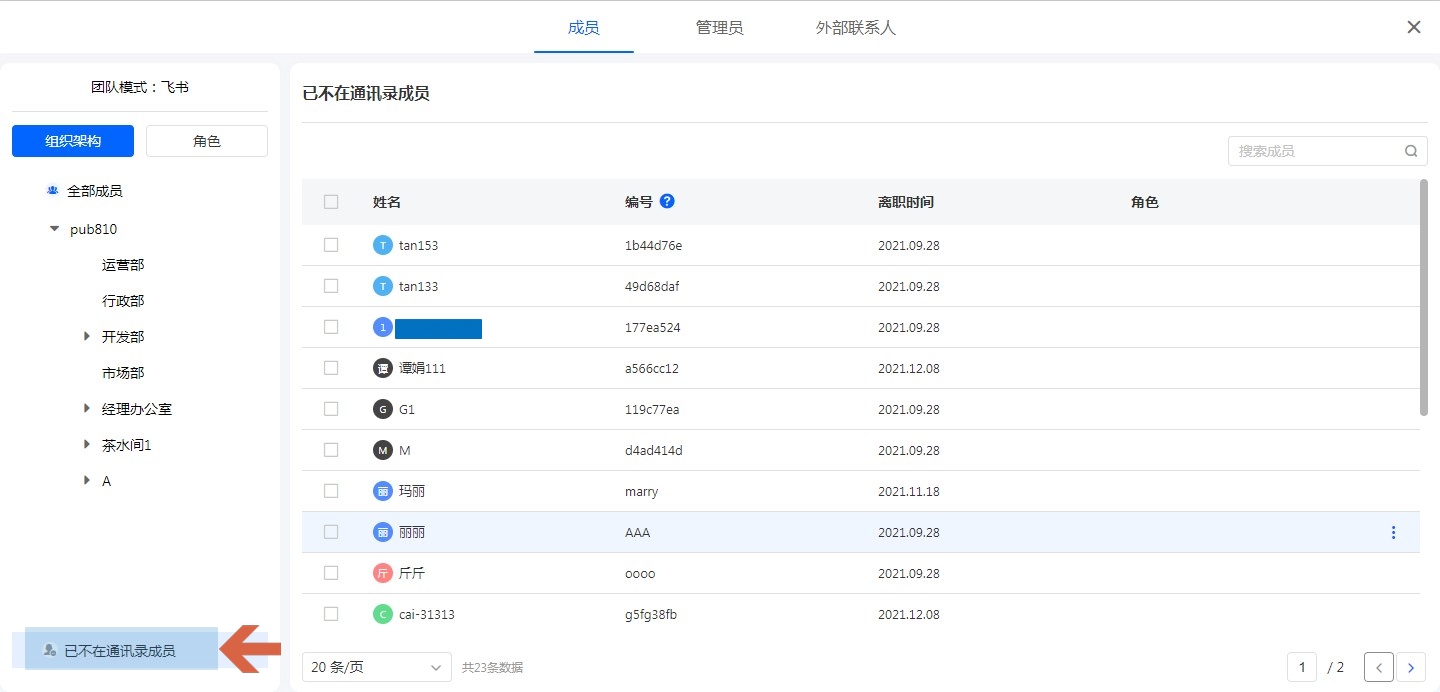Open the 20 条/页 page size dropdown
Image resolution: width=1440 pixels, height=692 pixels.
[x=376, y=667]
